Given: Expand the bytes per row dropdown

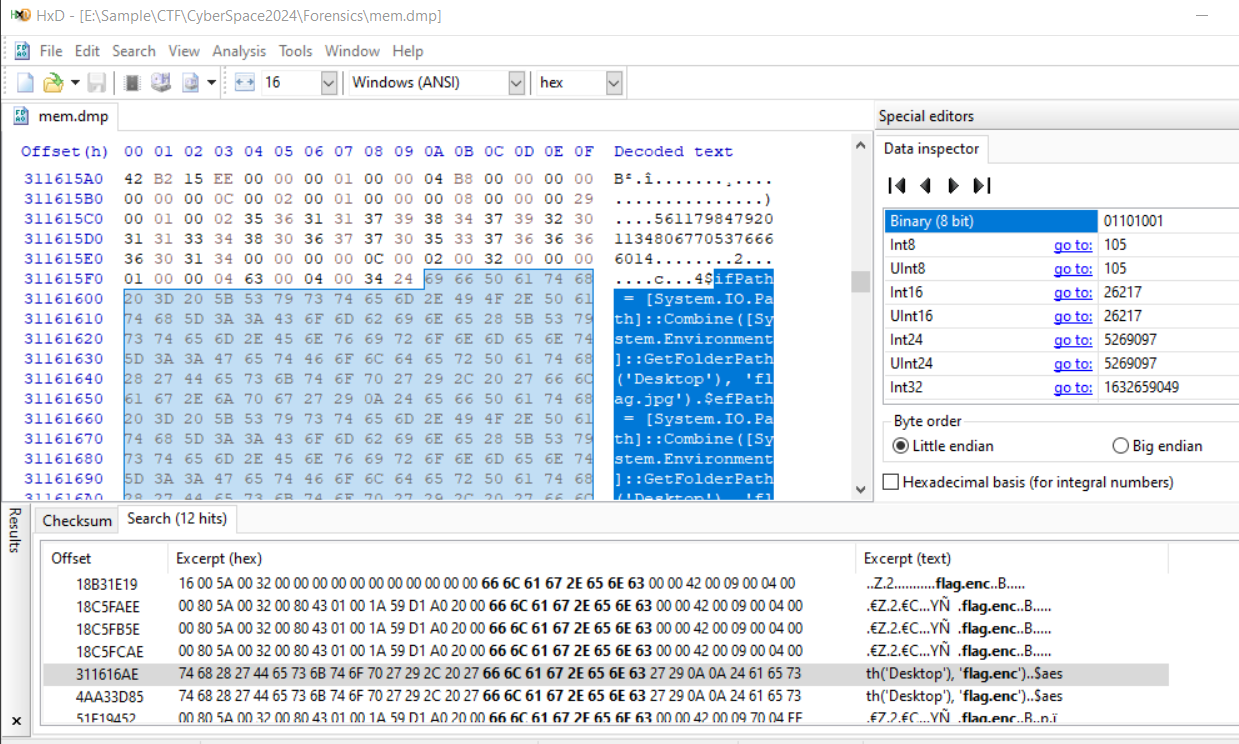Looking at the screenshot, I should click(x=328, y=83).
